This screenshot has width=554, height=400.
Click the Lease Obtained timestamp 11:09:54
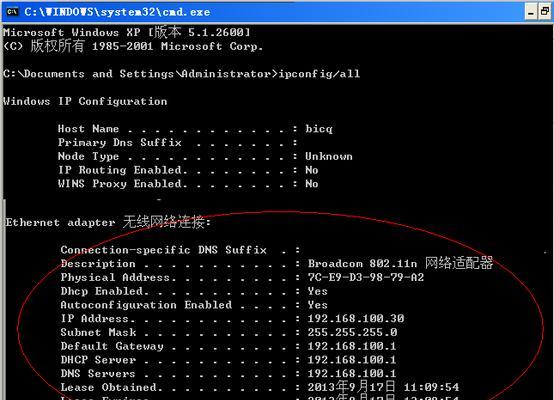click(x=431, y=387)
